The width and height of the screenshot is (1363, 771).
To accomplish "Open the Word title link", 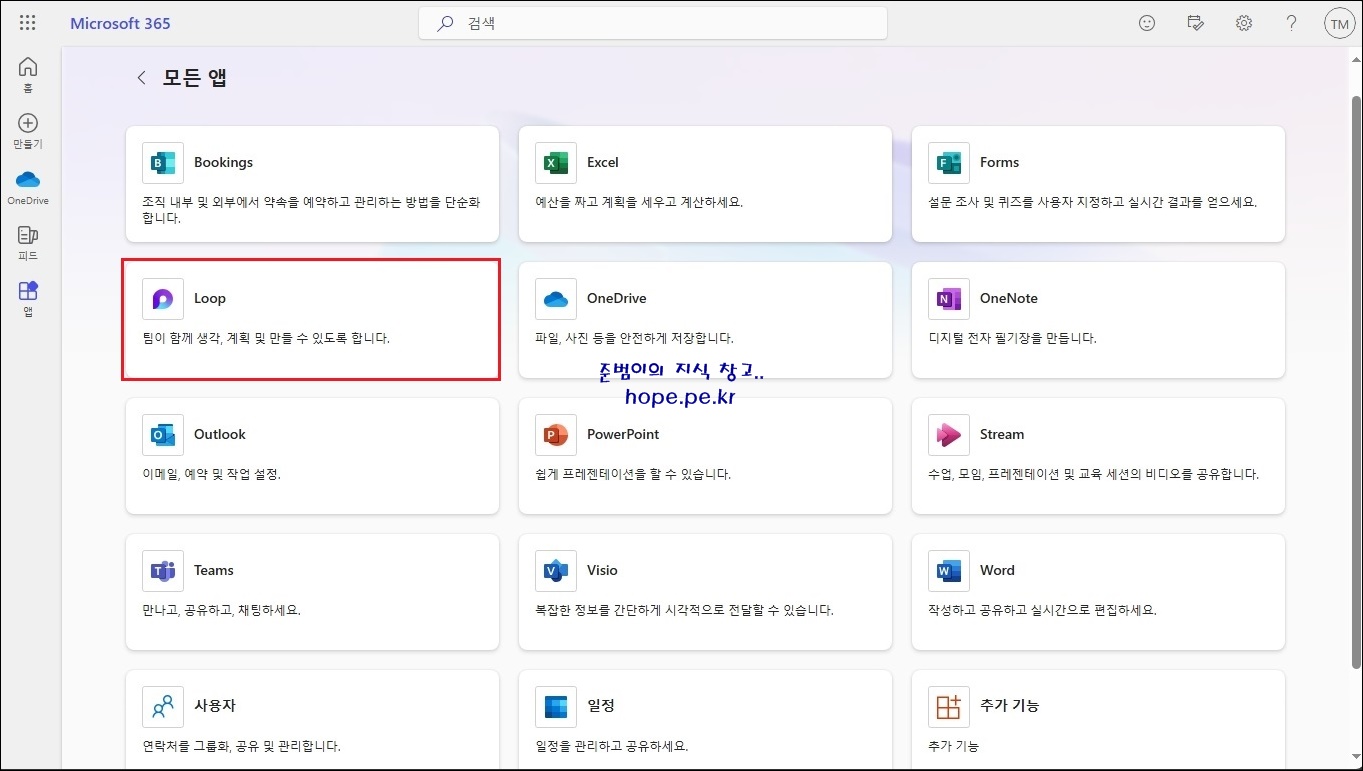I will [x=997, y=570].
